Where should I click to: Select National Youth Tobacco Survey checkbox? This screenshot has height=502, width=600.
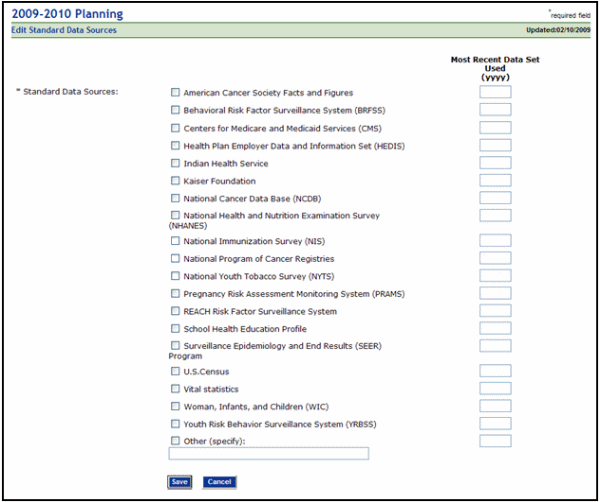point(175,276)
